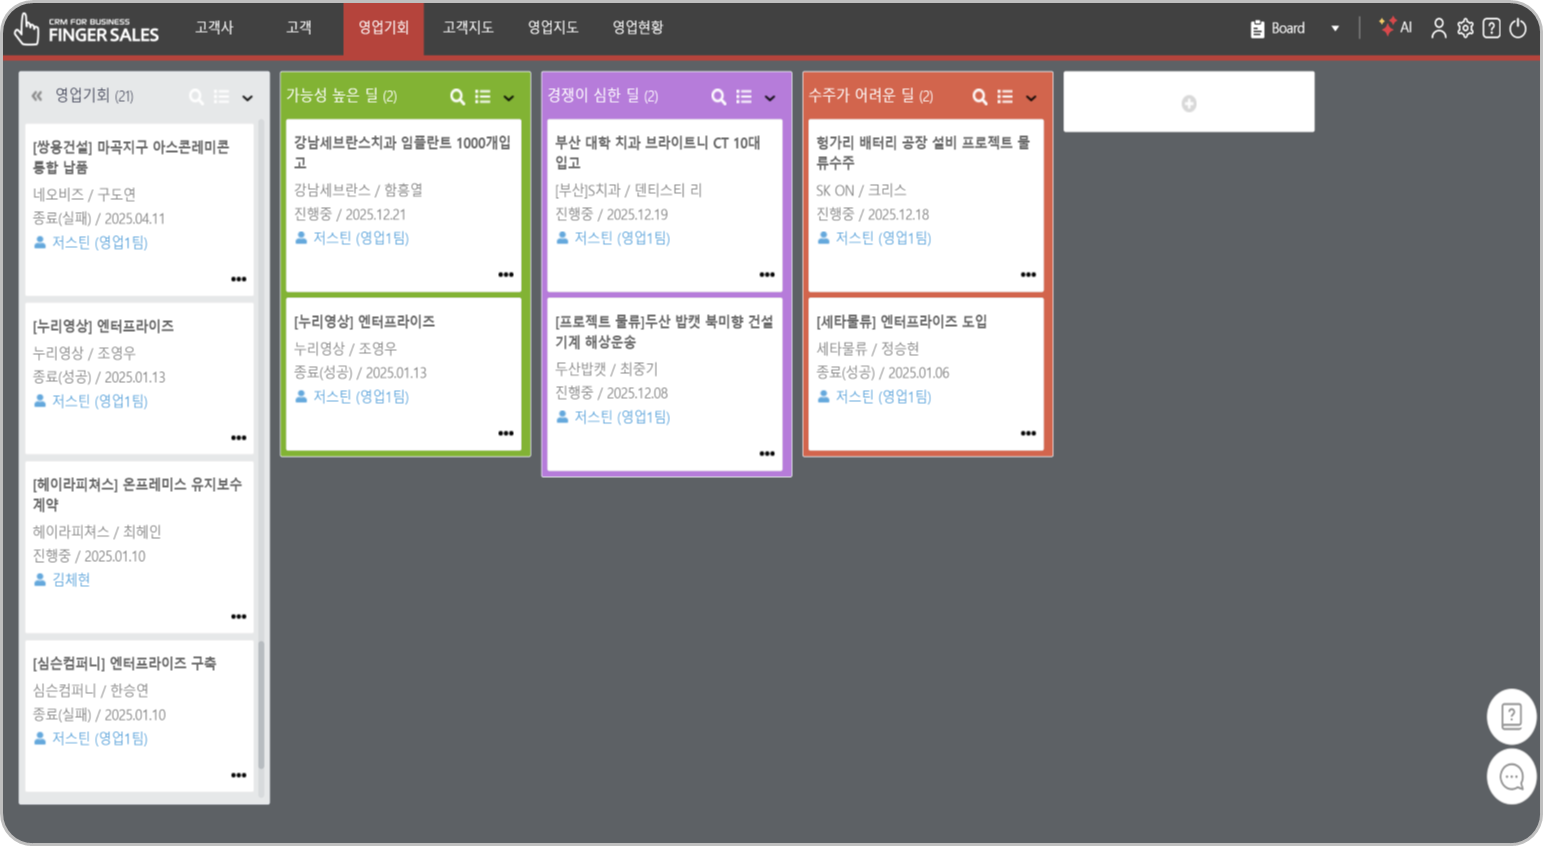Click list view icon in 경쟁이 심한 딜 column

pyautogui.click(x=744, y=97)
